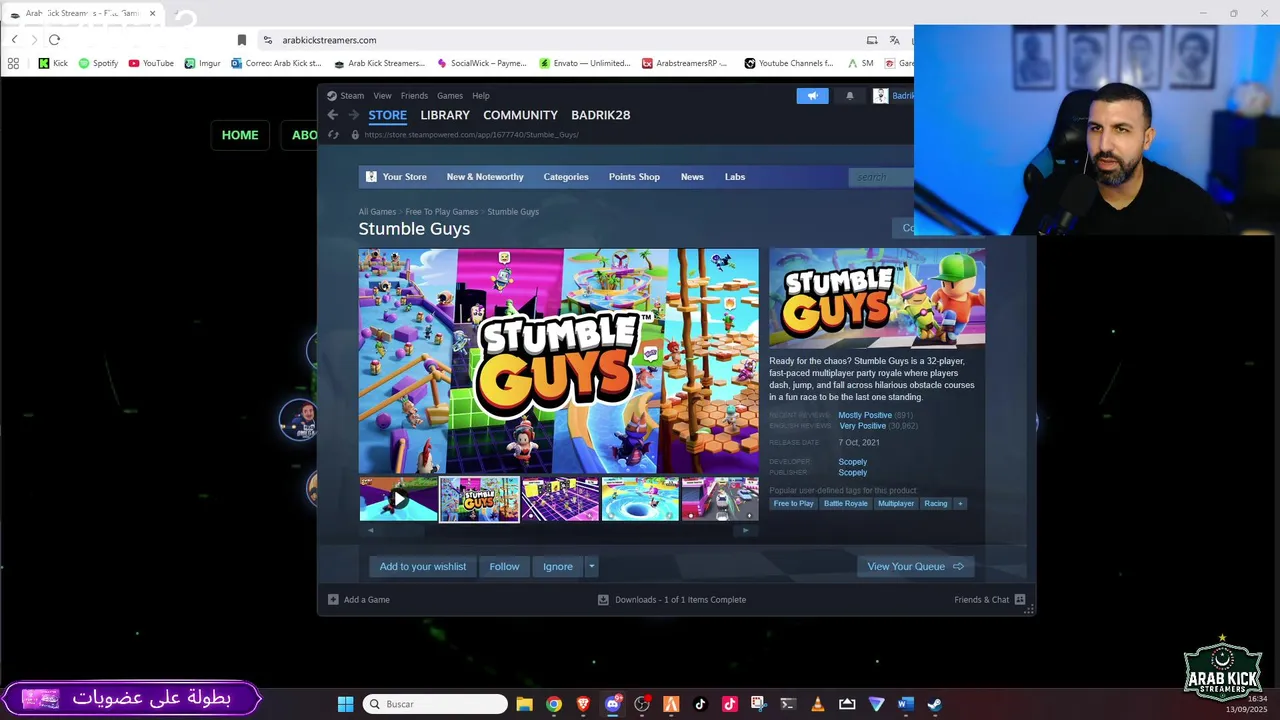
Task: Open the Friends menu in Steam
Action: tap(414, 96)
